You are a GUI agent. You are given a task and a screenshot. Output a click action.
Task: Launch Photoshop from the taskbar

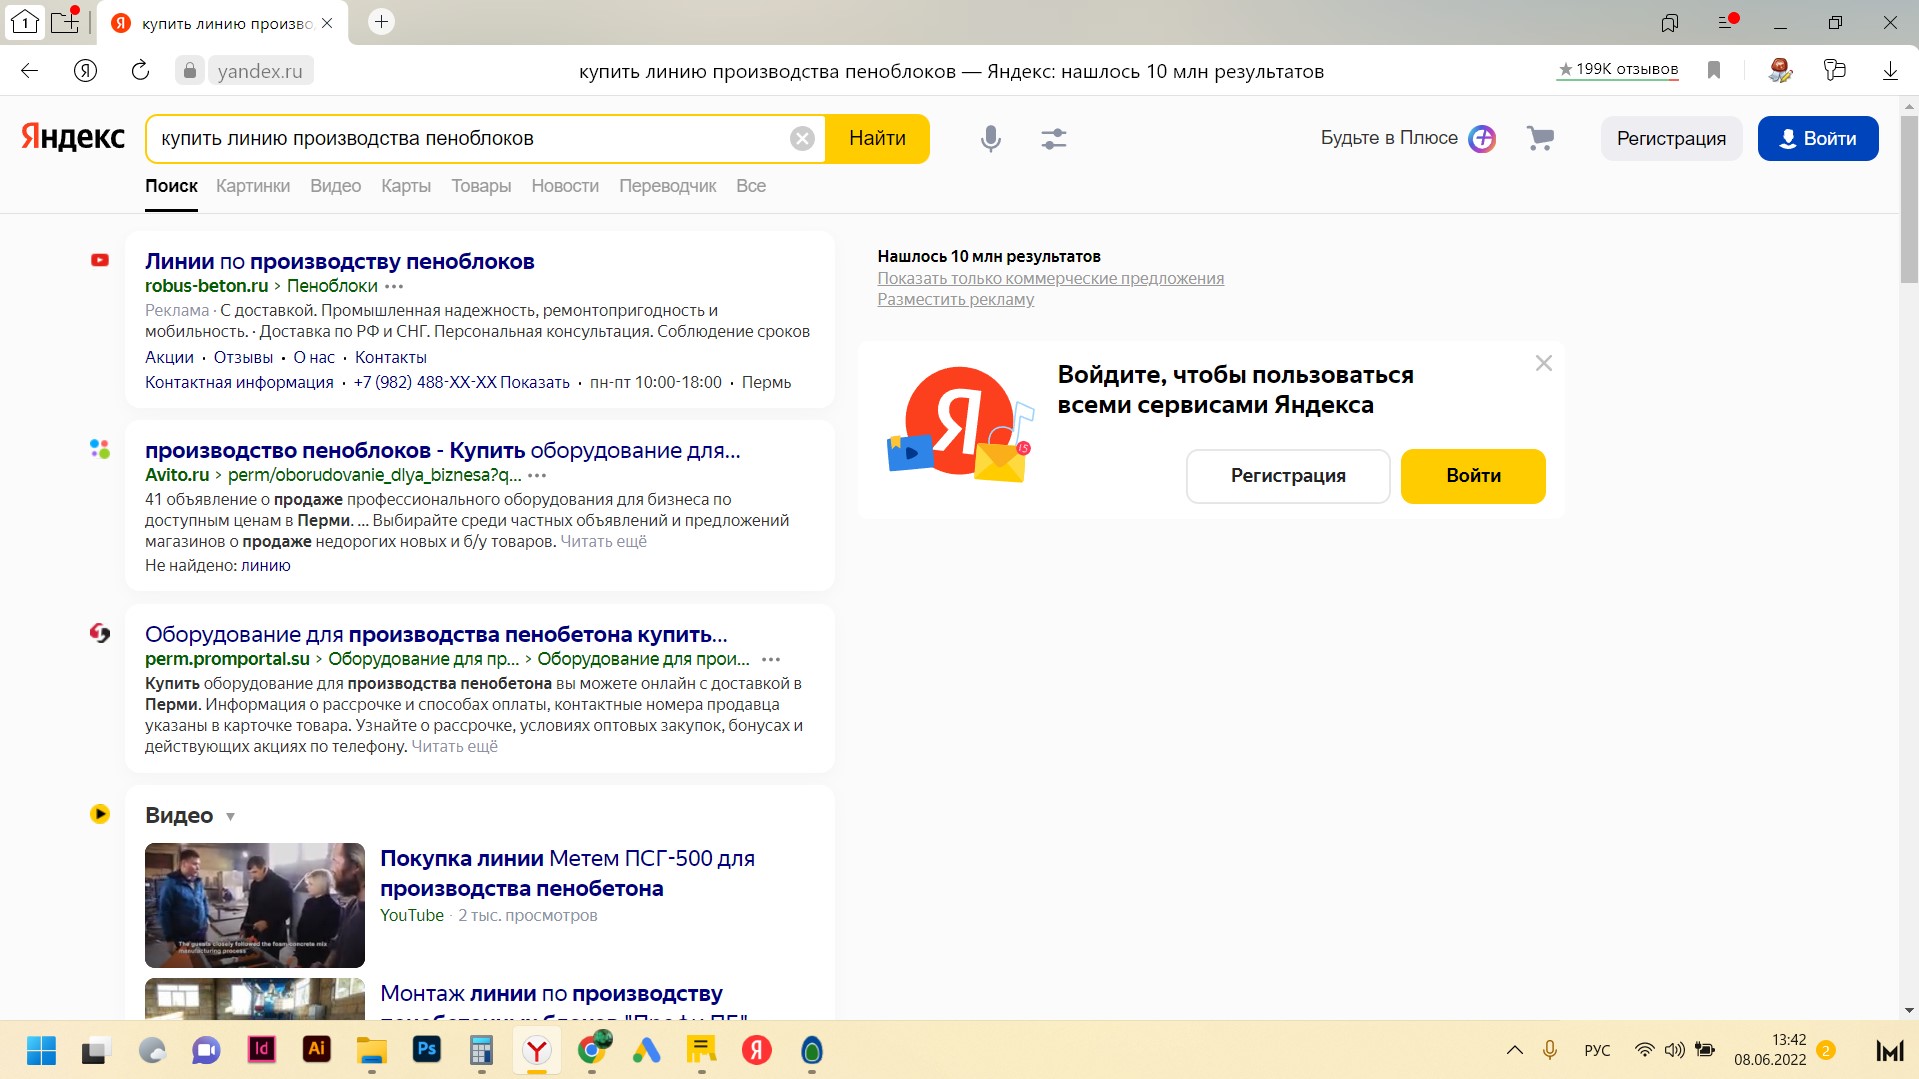click(426, 1051)
